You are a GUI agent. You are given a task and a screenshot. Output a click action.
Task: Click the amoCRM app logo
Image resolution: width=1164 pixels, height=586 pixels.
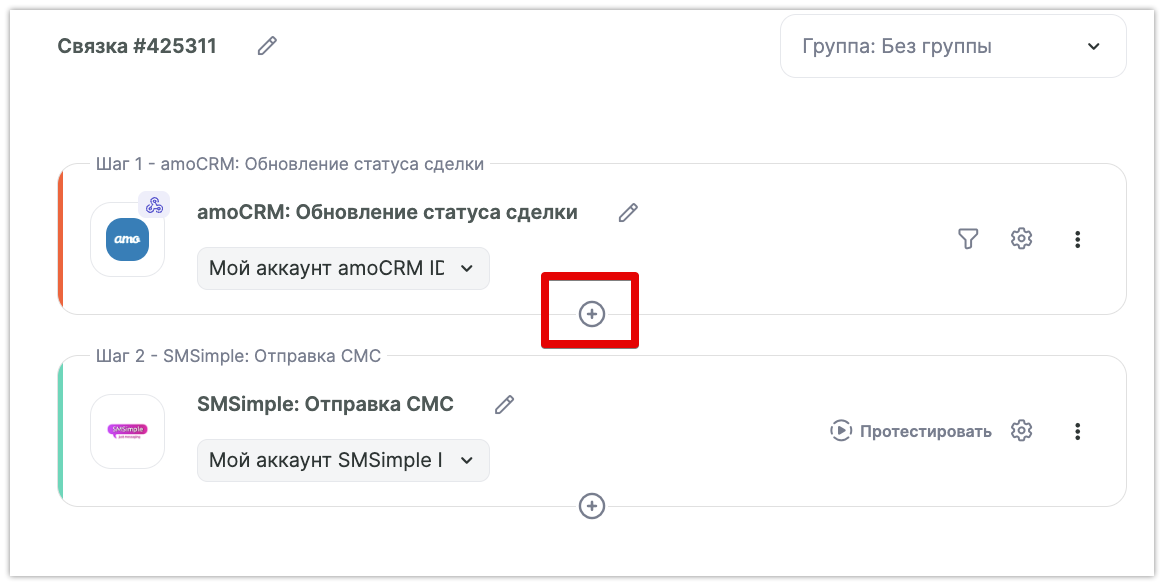127,240
